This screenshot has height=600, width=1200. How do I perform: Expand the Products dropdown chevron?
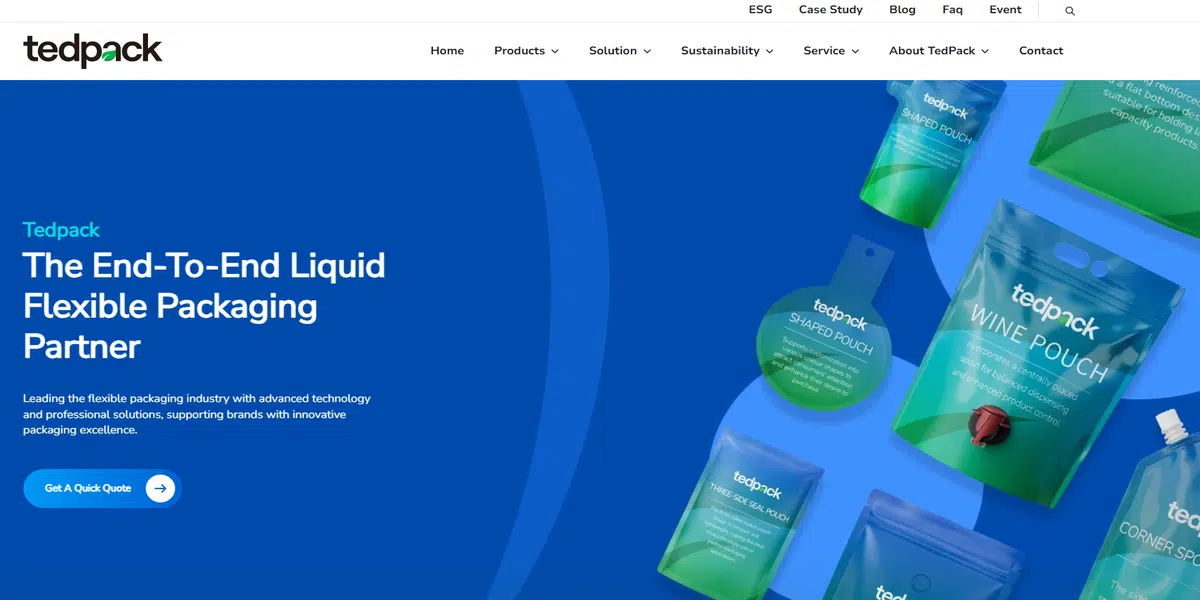(555, 51)
